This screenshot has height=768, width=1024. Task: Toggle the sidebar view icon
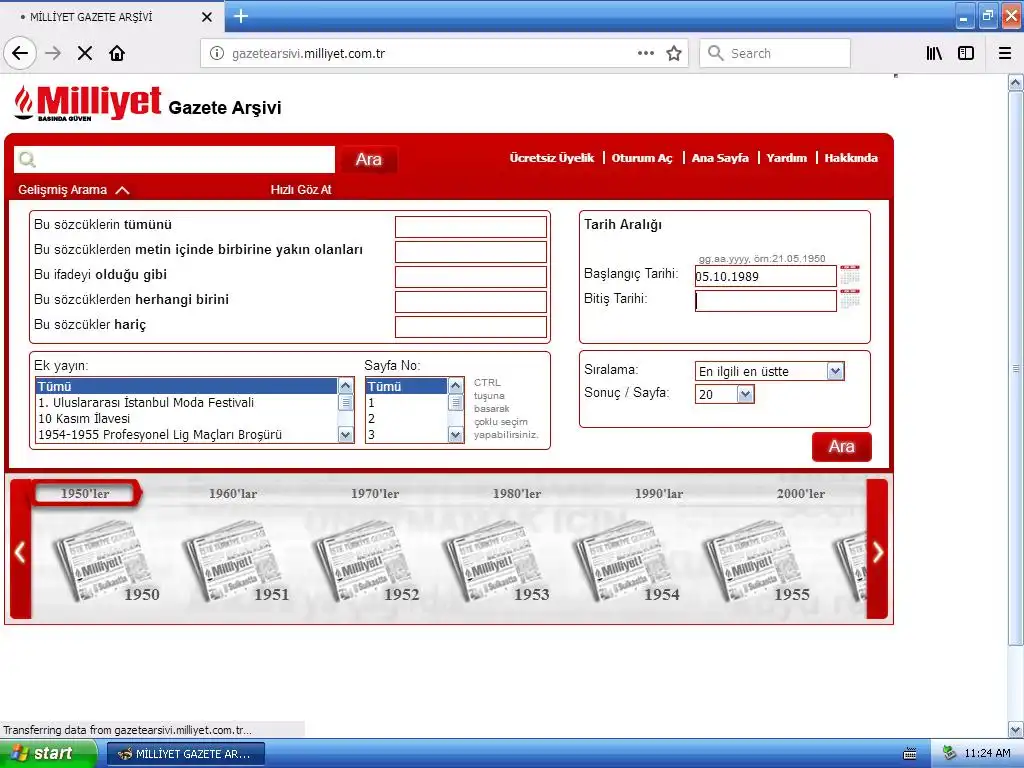pyautogui.click(x=966, y=54)
